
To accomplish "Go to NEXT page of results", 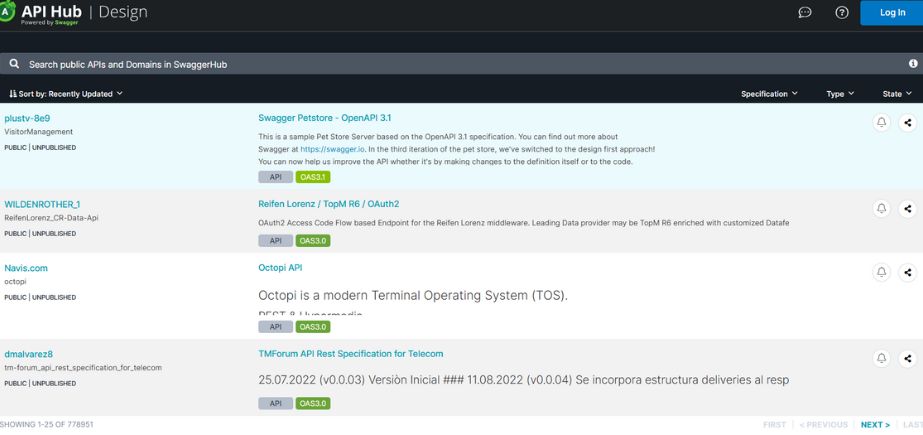I will pos(875,424).
